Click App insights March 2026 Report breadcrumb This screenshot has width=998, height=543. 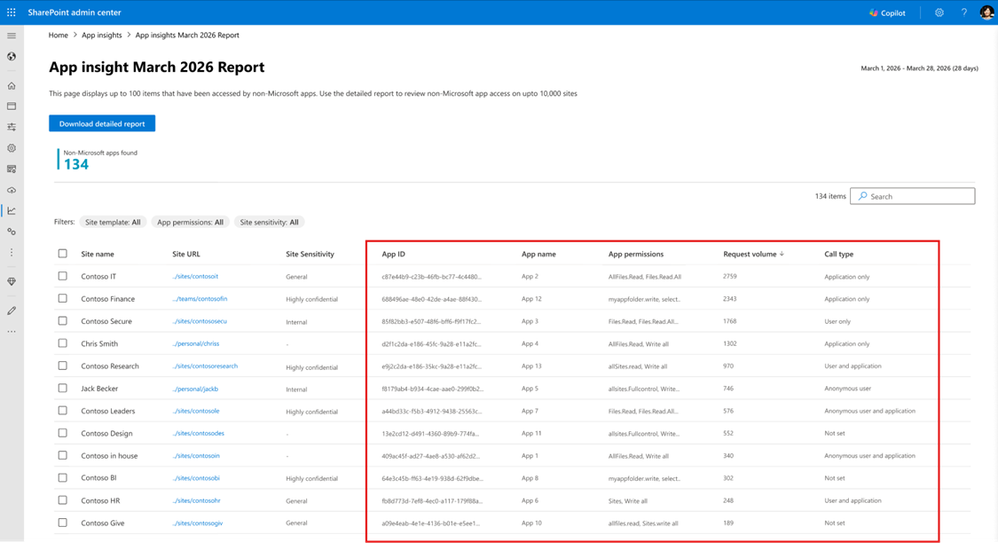coord(187,35)
